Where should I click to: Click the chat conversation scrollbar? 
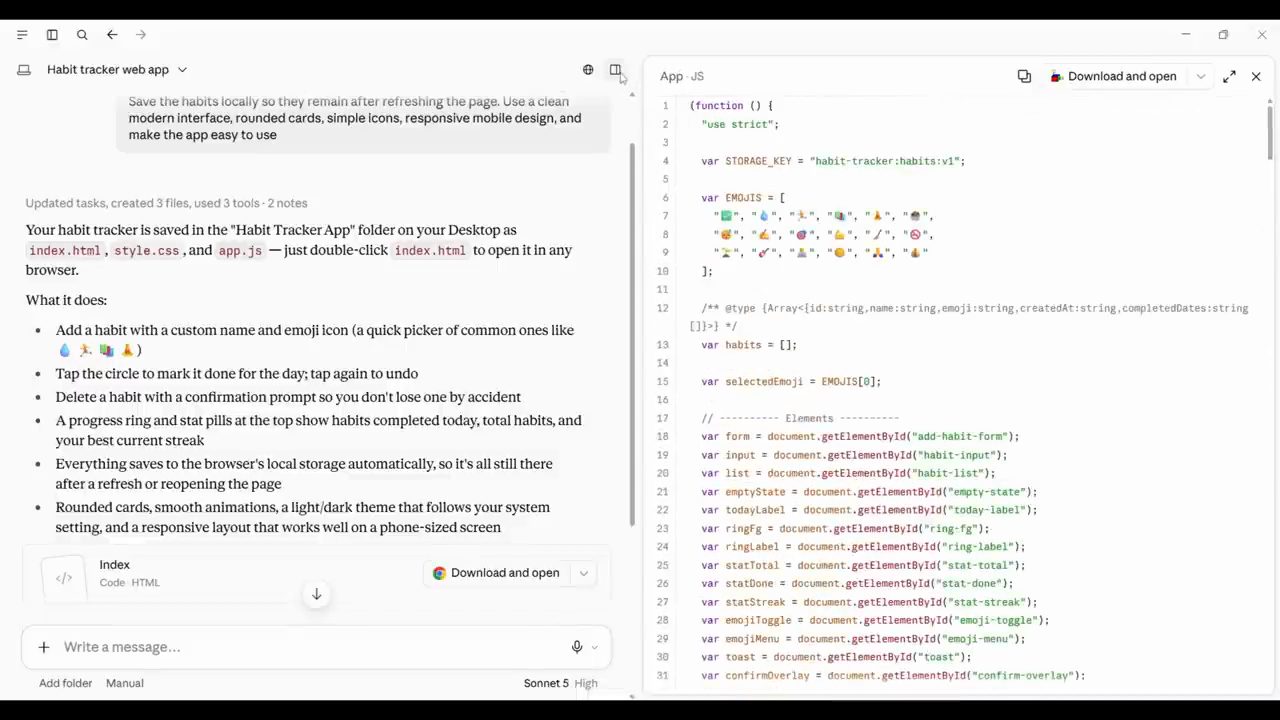point(632,335)
